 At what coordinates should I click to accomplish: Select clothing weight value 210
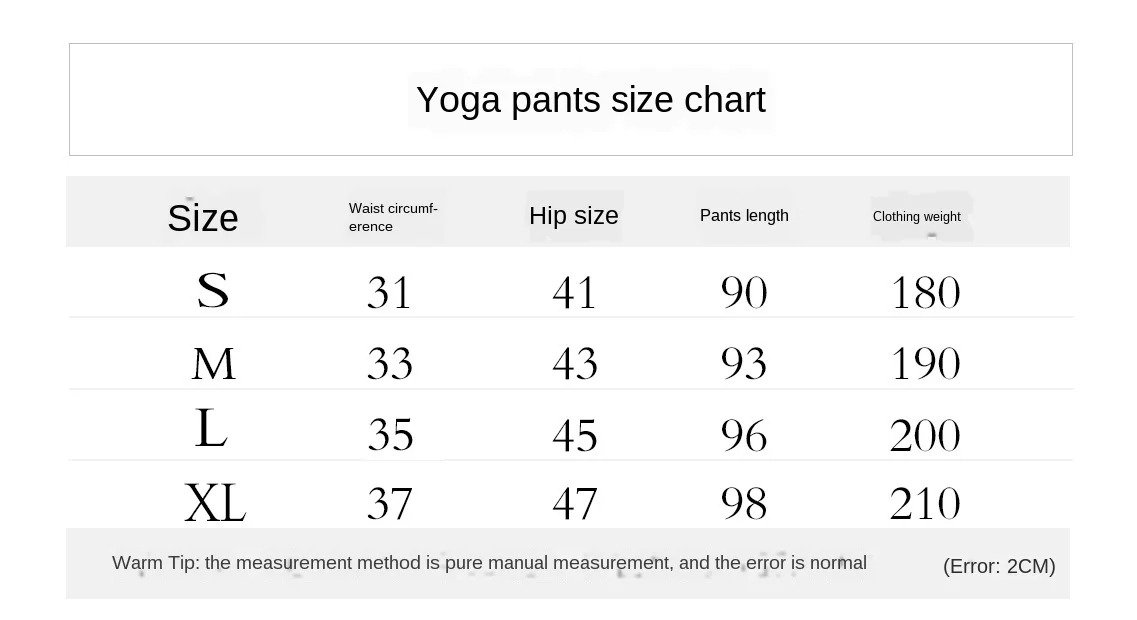(x=925, y=504)
